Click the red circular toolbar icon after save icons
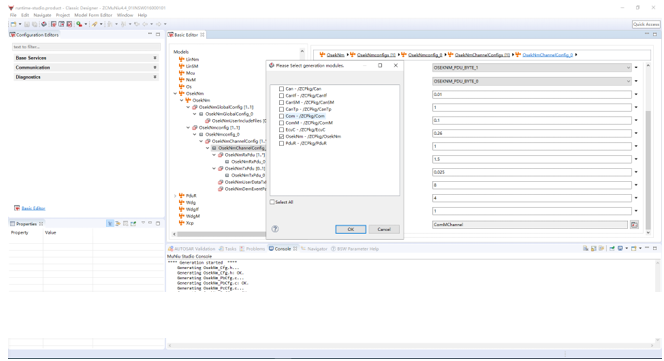This screenshot has height=361, width=664. [44, 24]
